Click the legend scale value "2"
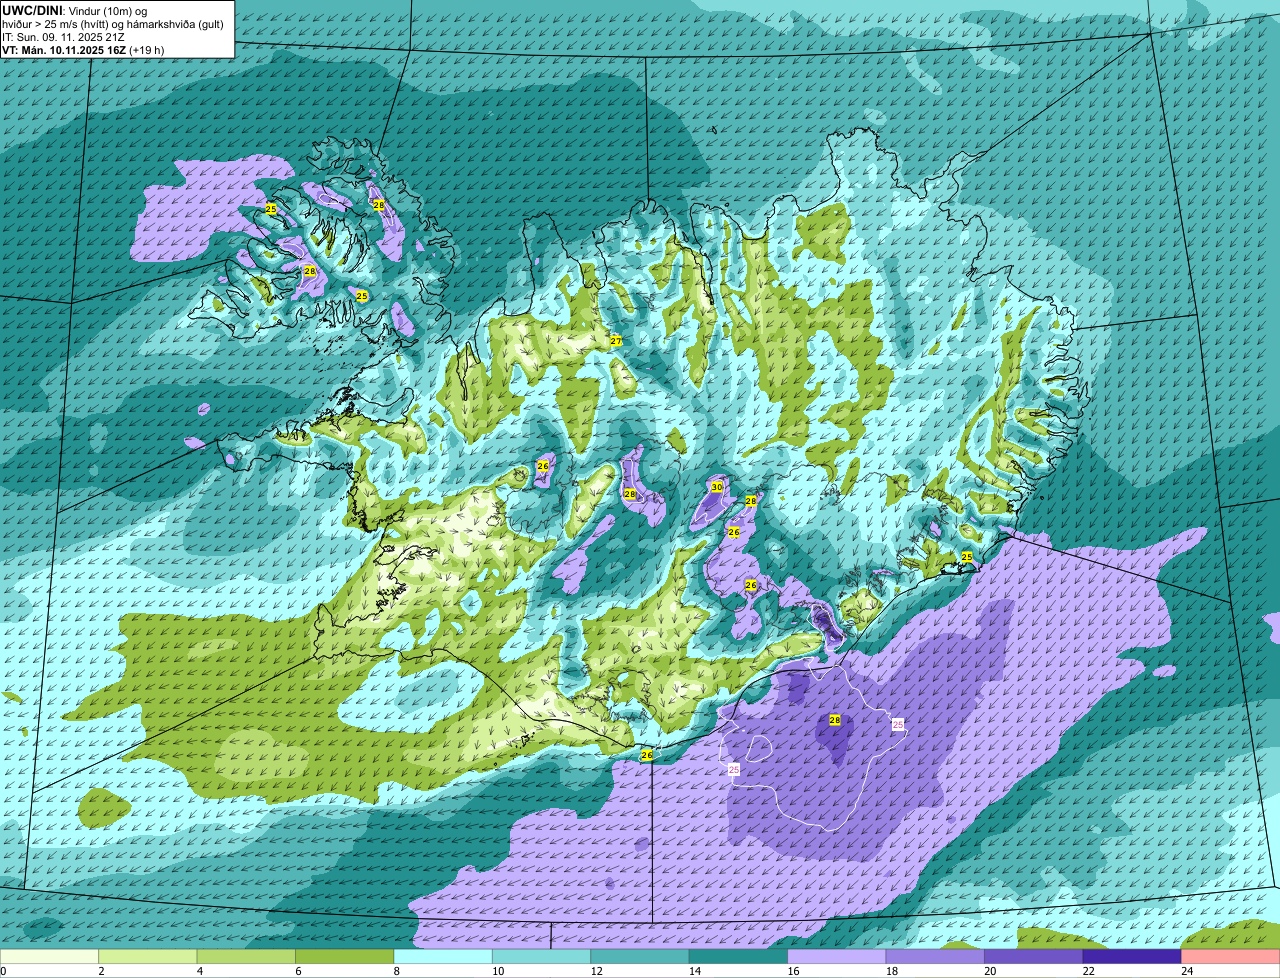Image resolution: width=1280 pixels, height=978 pixels. pos(101,971)
